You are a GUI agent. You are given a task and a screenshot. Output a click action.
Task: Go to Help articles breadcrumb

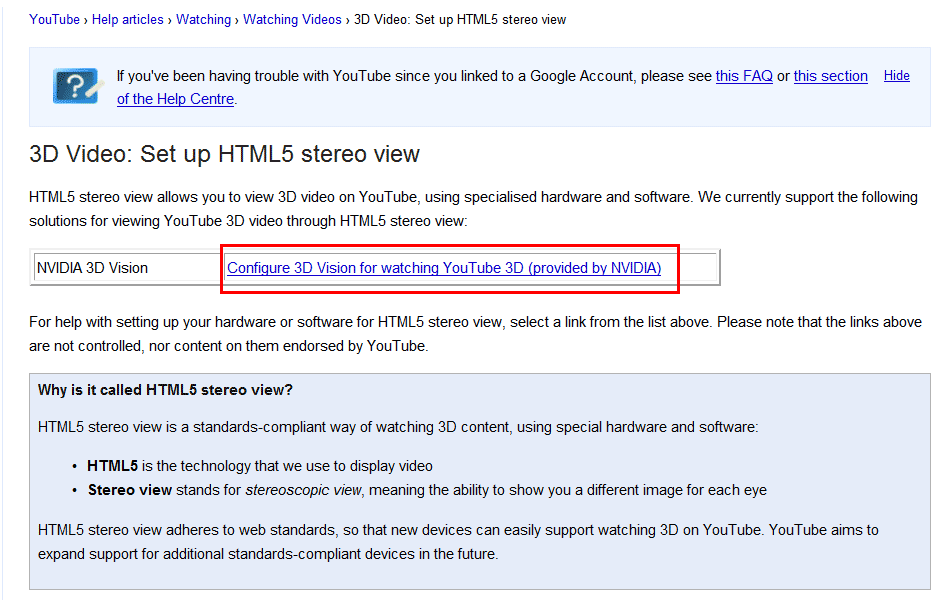(127, 20)
